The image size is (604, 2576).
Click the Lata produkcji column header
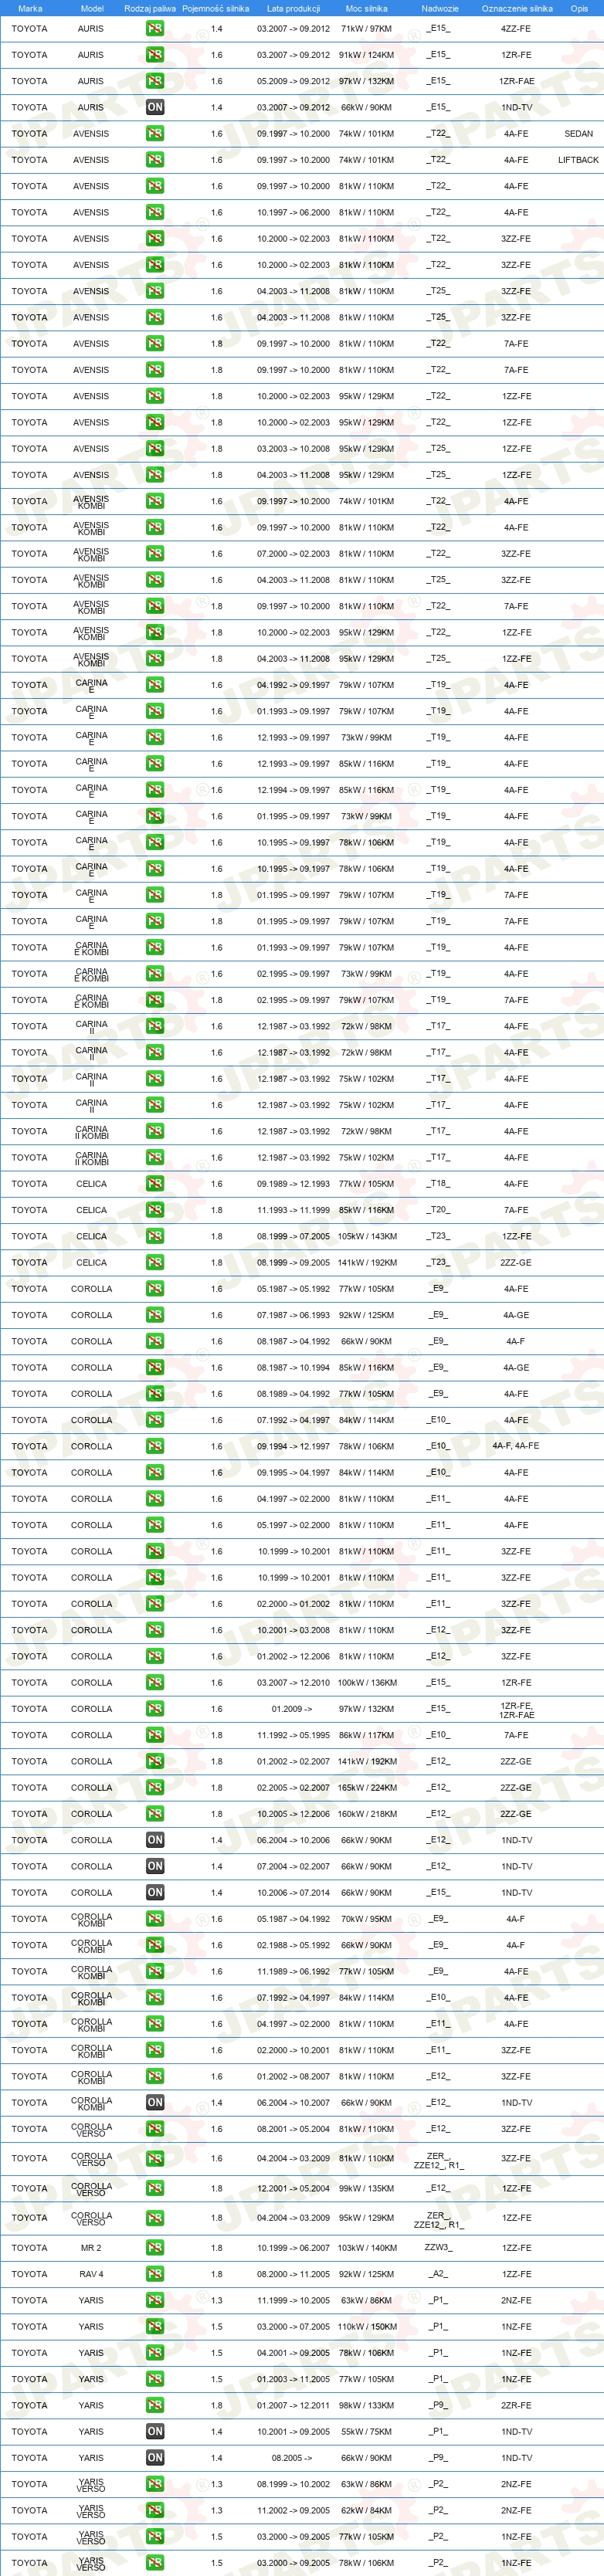click(293, 8)
